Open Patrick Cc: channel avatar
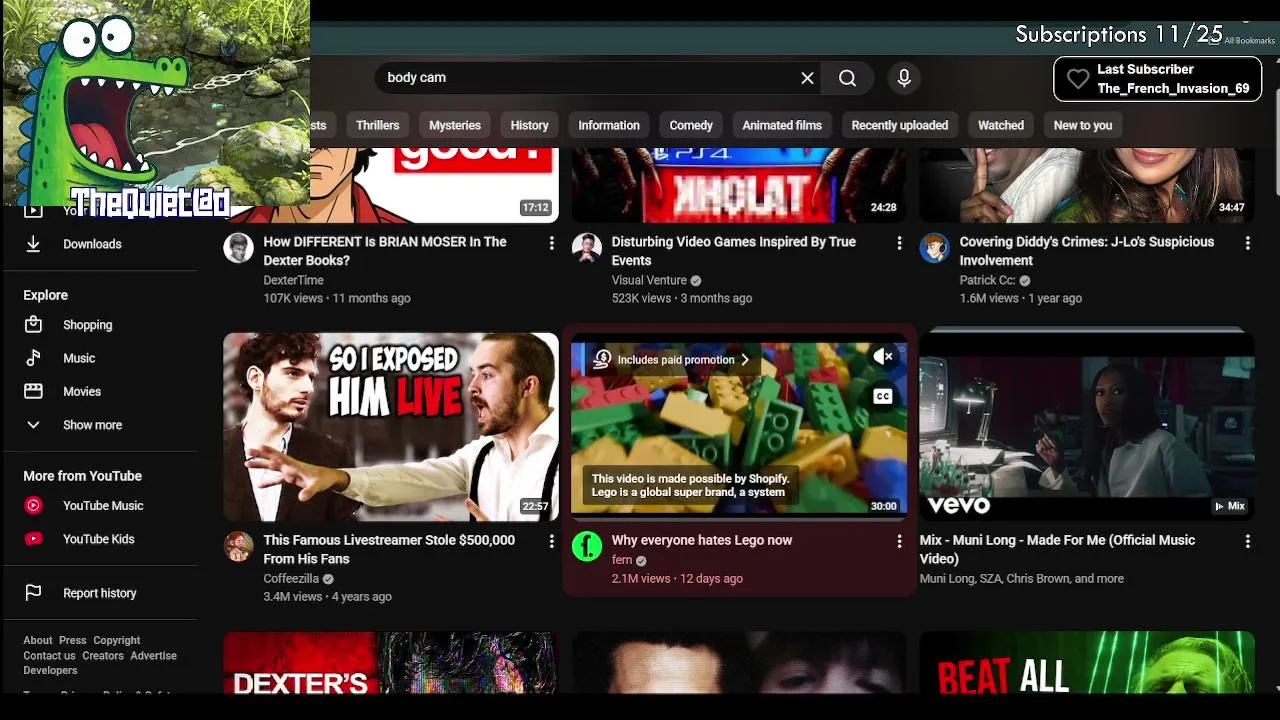Screen dimensions: 1280x720 pos(935,248)
